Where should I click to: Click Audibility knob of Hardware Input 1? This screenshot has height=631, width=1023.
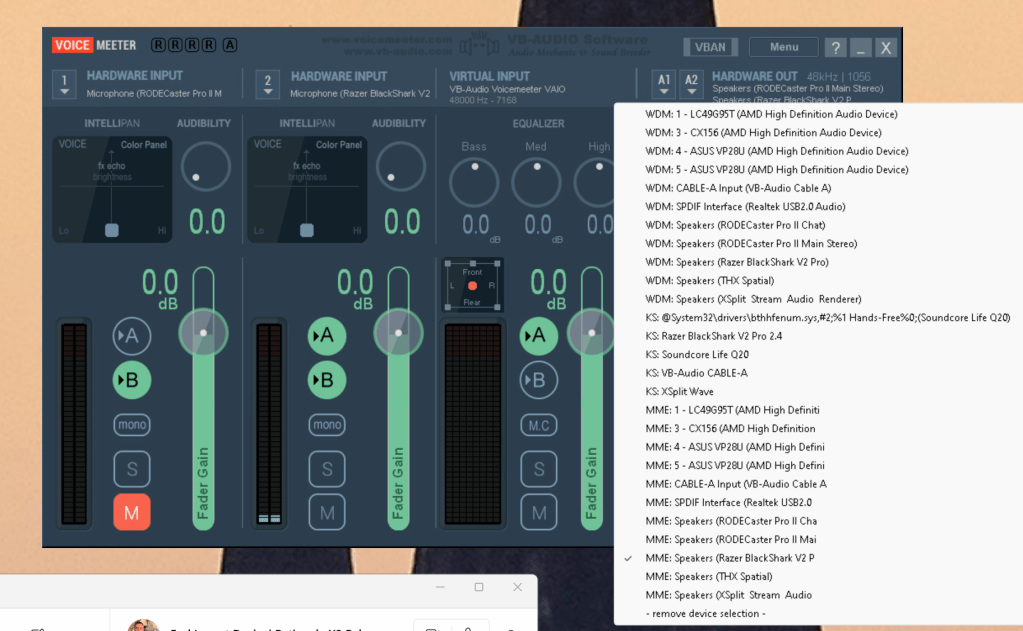(206, 166)
